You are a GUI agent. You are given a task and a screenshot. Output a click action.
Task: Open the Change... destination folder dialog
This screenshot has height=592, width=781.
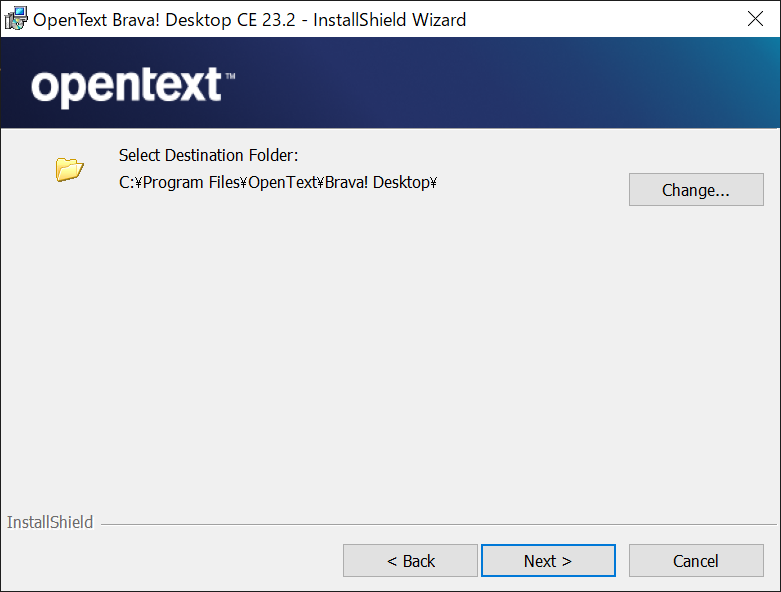click(696, 190)
